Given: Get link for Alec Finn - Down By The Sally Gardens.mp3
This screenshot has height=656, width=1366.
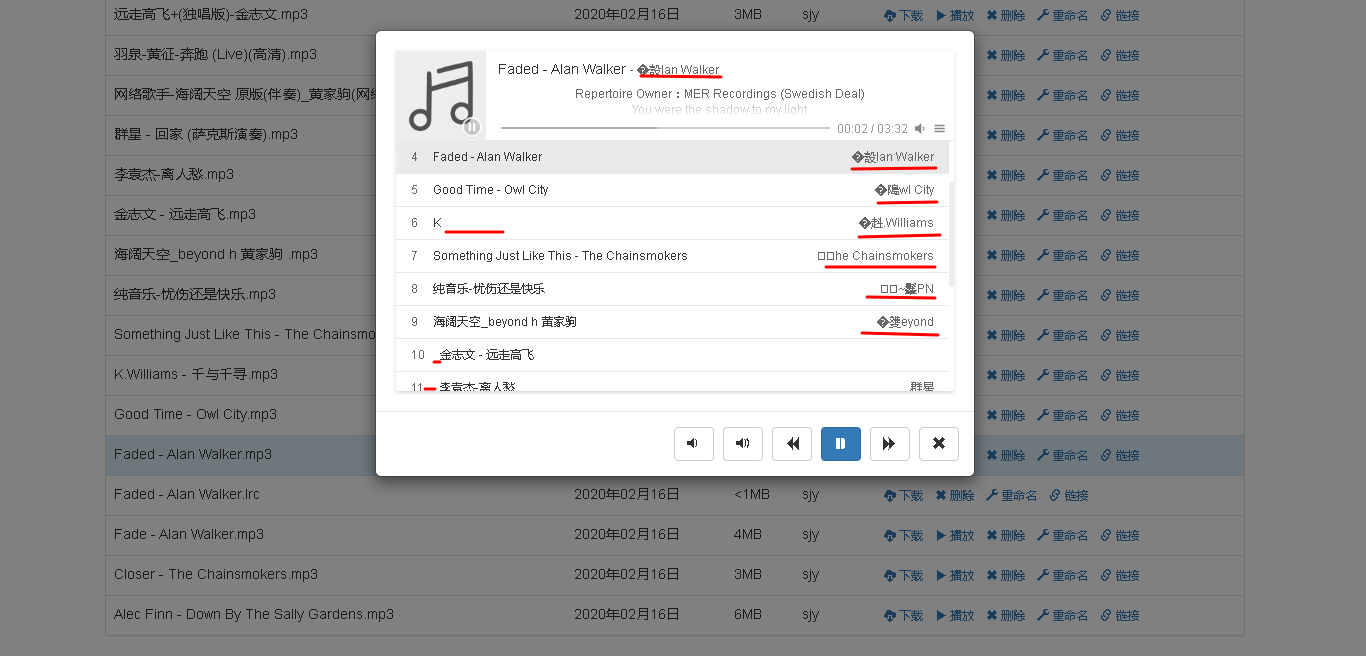Looking at the screenshot, I should coord(1120,615).
